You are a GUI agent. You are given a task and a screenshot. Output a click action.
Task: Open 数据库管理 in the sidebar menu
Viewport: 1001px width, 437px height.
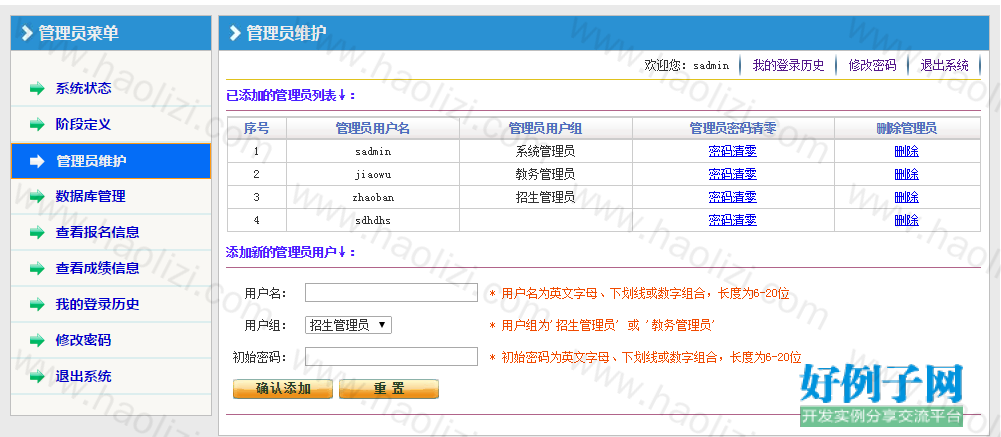point(91,196)
